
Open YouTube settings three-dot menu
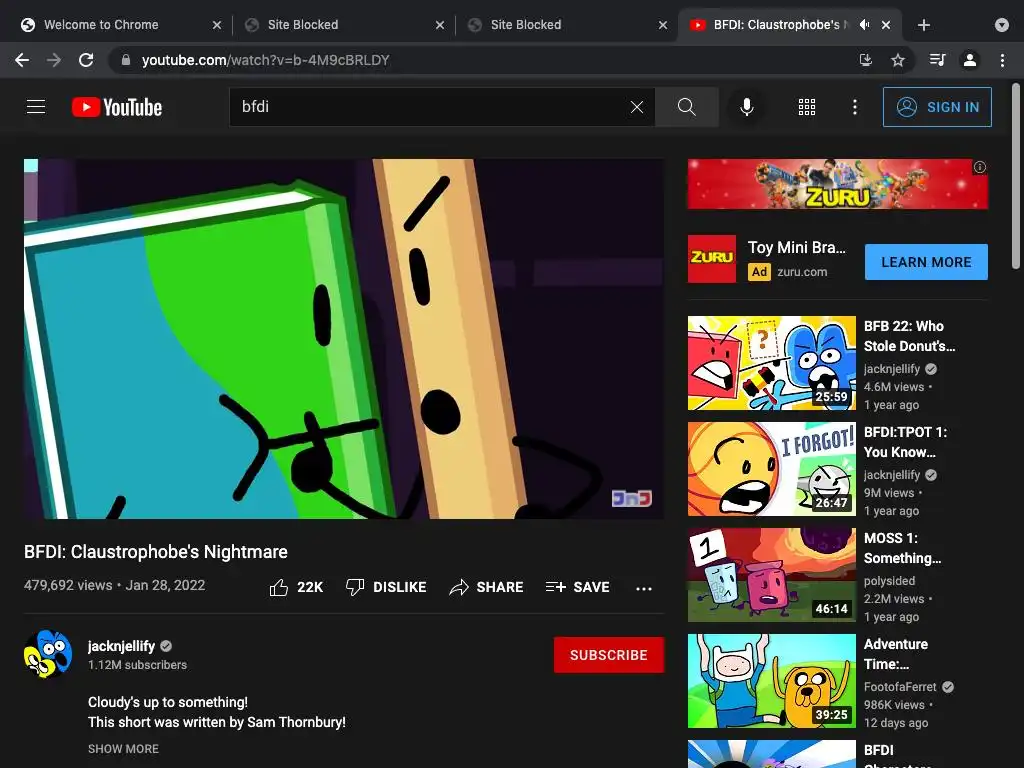855,107
